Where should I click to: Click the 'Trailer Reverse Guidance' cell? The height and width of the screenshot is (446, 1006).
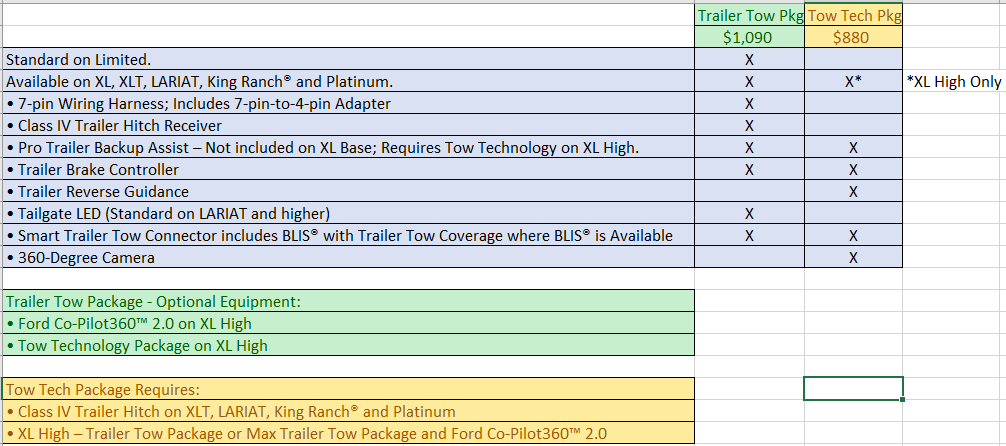pos(348,191)
